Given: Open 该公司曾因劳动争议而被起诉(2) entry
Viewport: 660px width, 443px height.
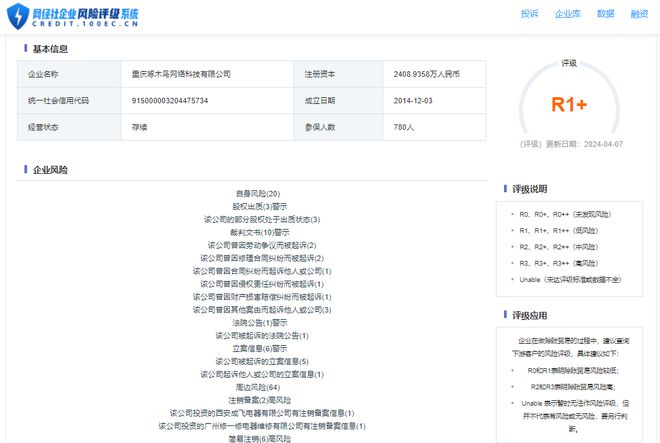Looking at the screenshot, I should (x=262, y=245).
